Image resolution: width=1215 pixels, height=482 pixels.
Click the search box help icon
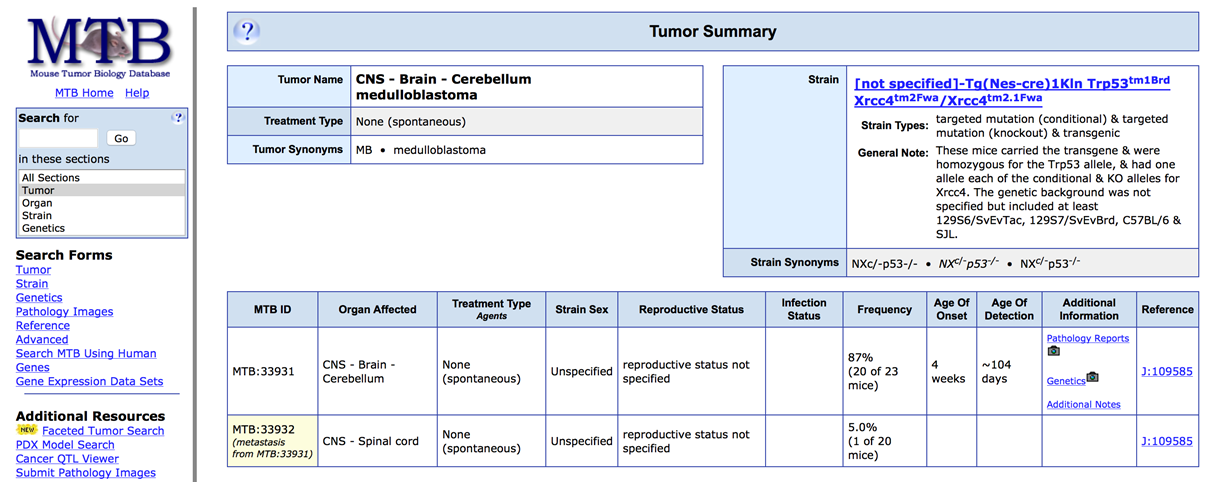coord(178,117)
